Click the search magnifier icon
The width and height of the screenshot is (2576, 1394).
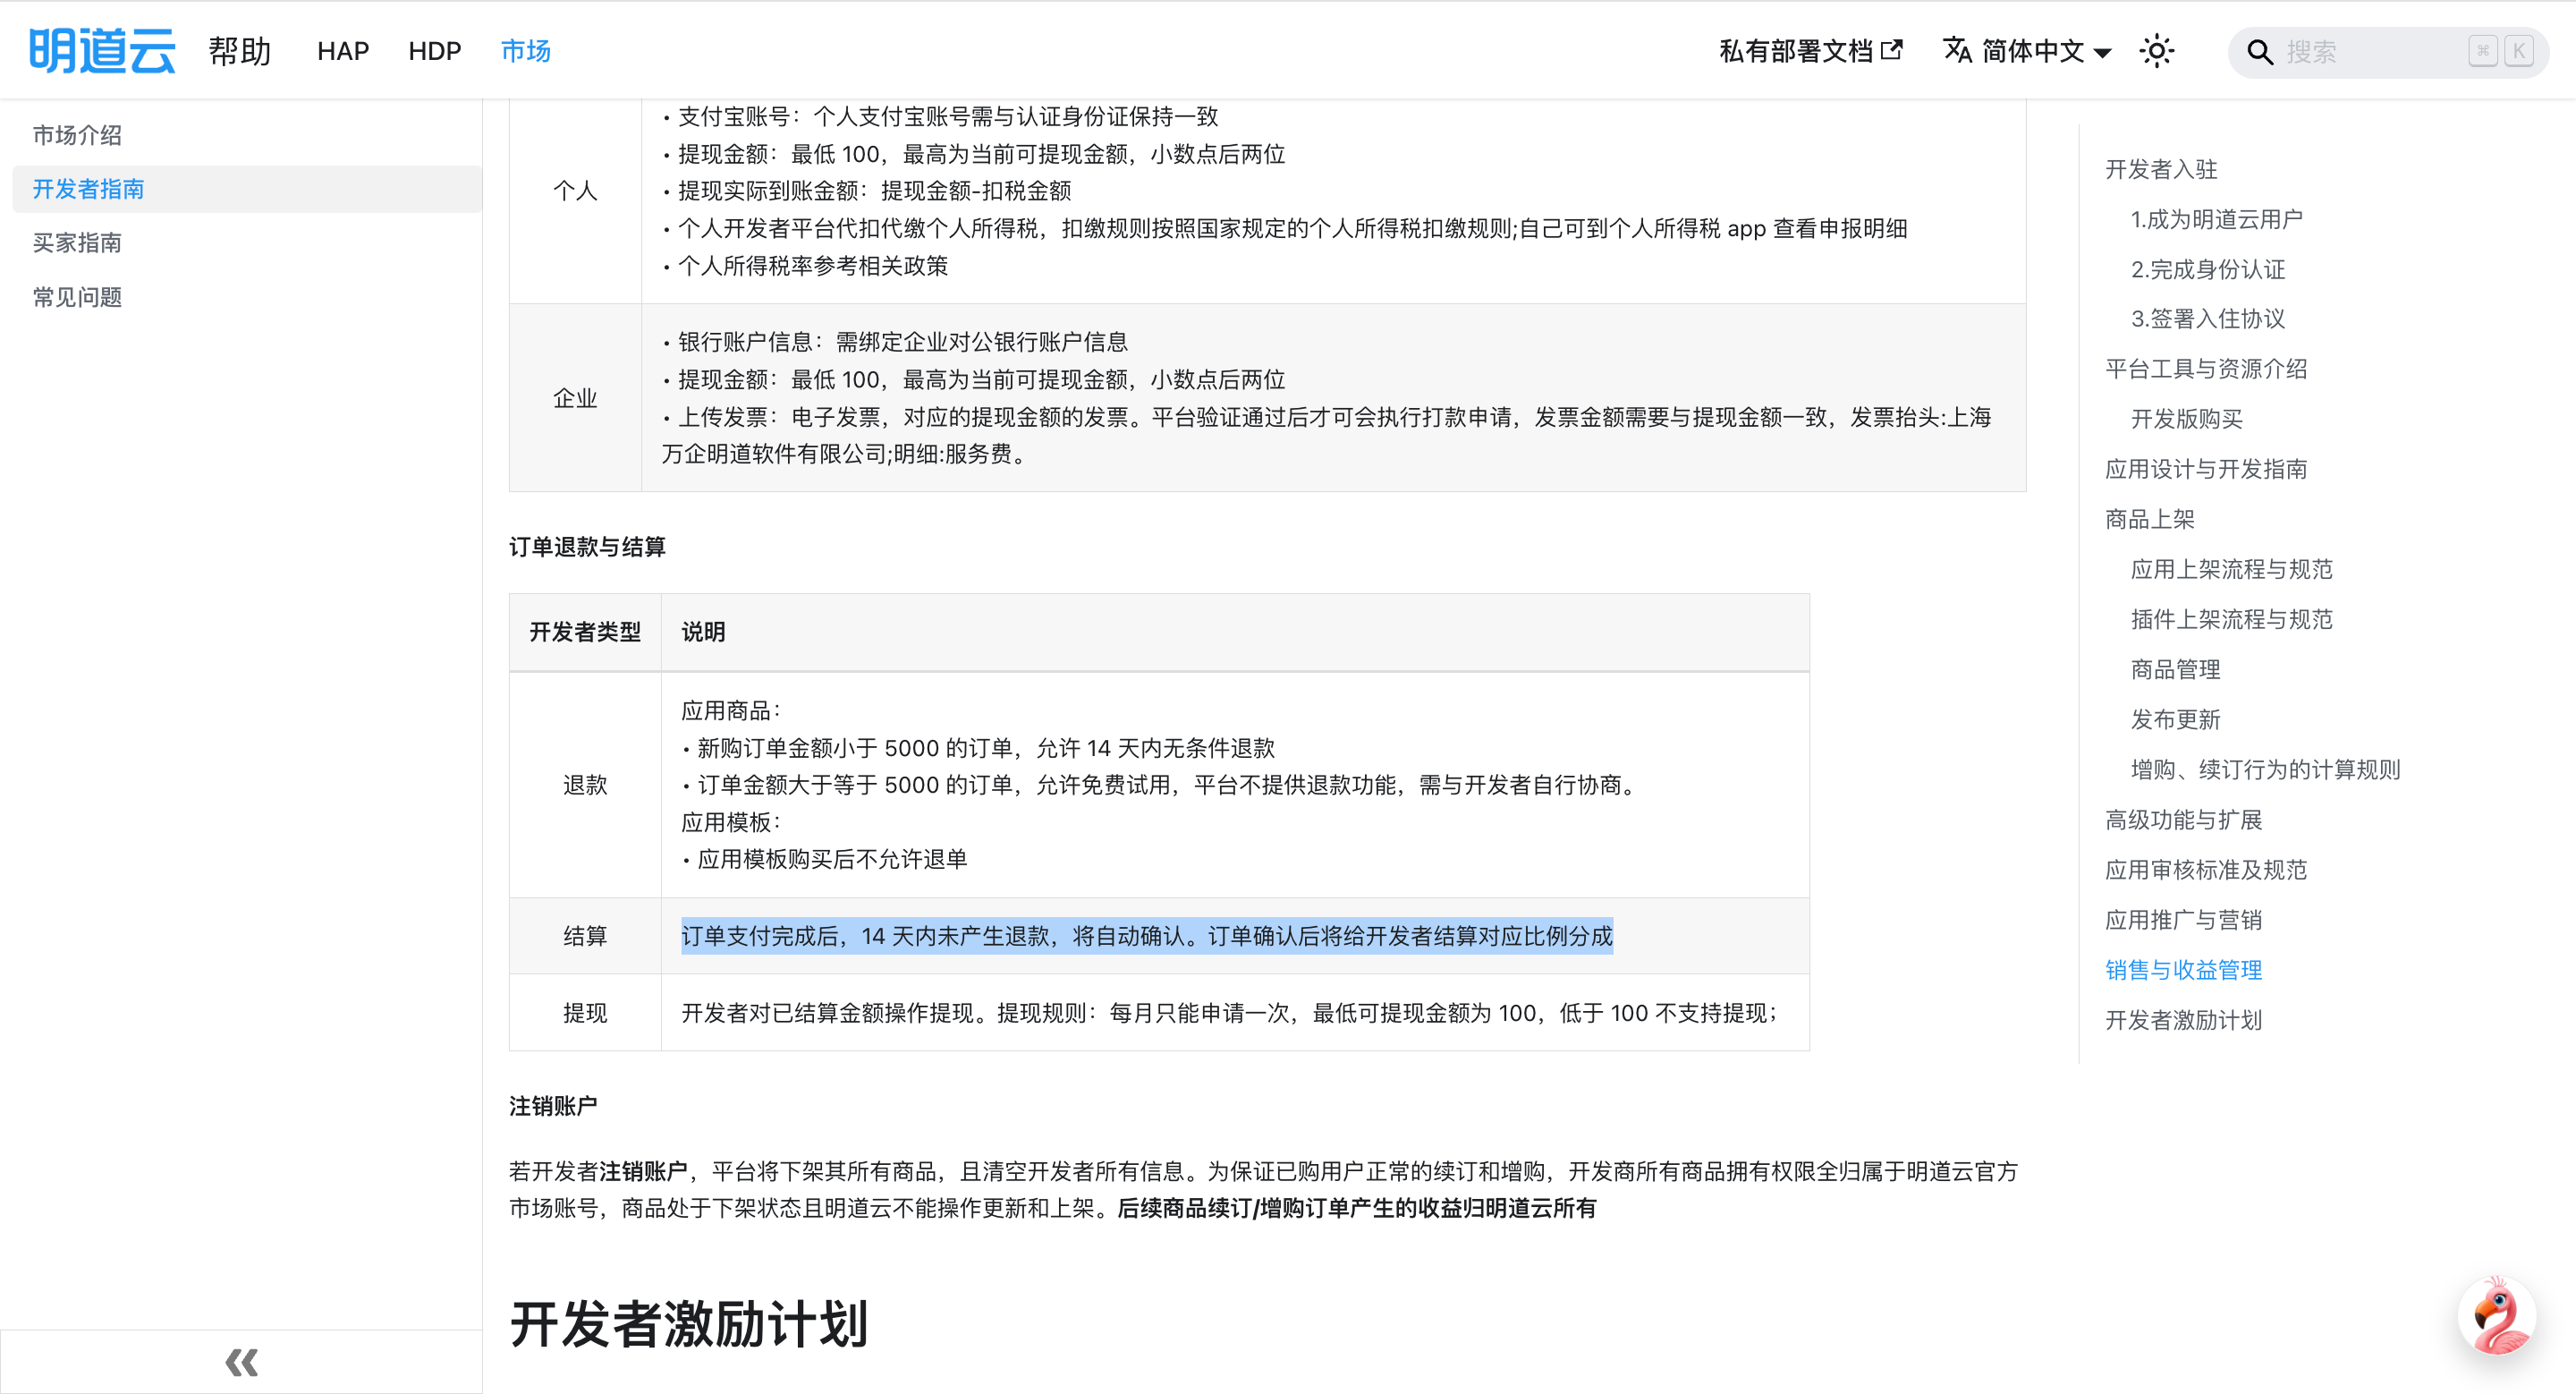(2259, 52)
